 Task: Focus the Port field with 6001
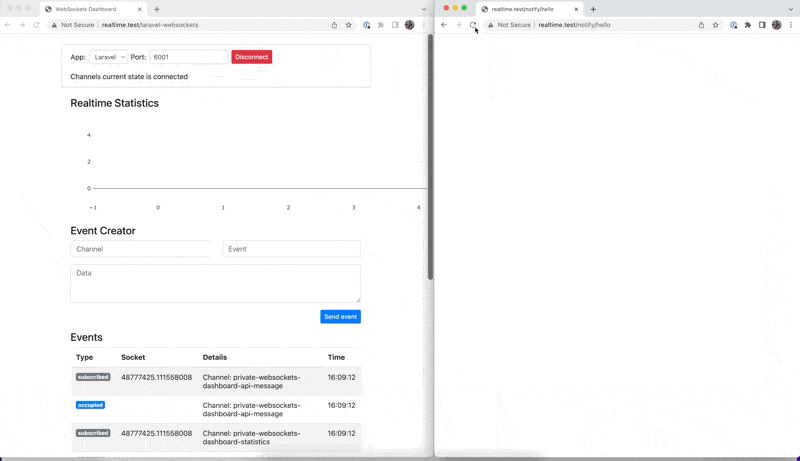pyautogui.click(x=189, y=57)
